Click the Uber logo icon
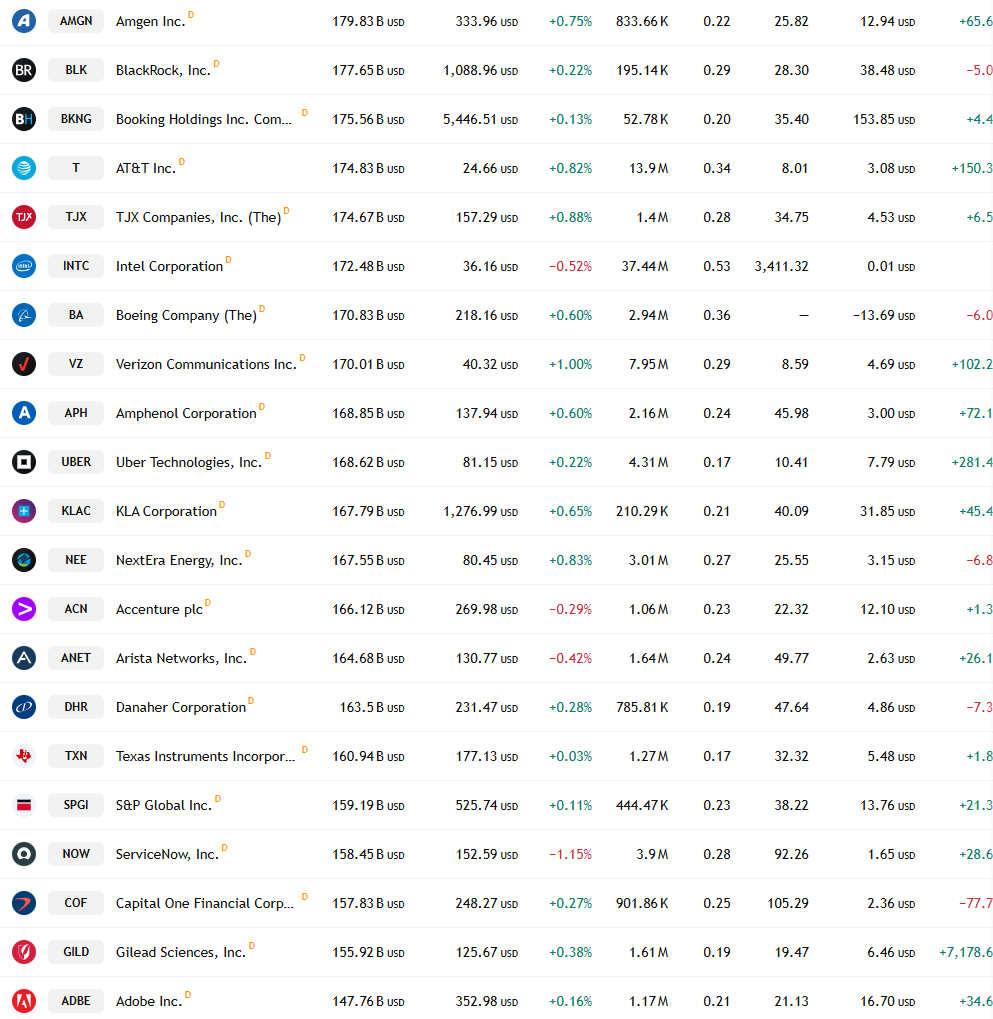The width and height of the screenshot is (993, 1019). point(24,462)
